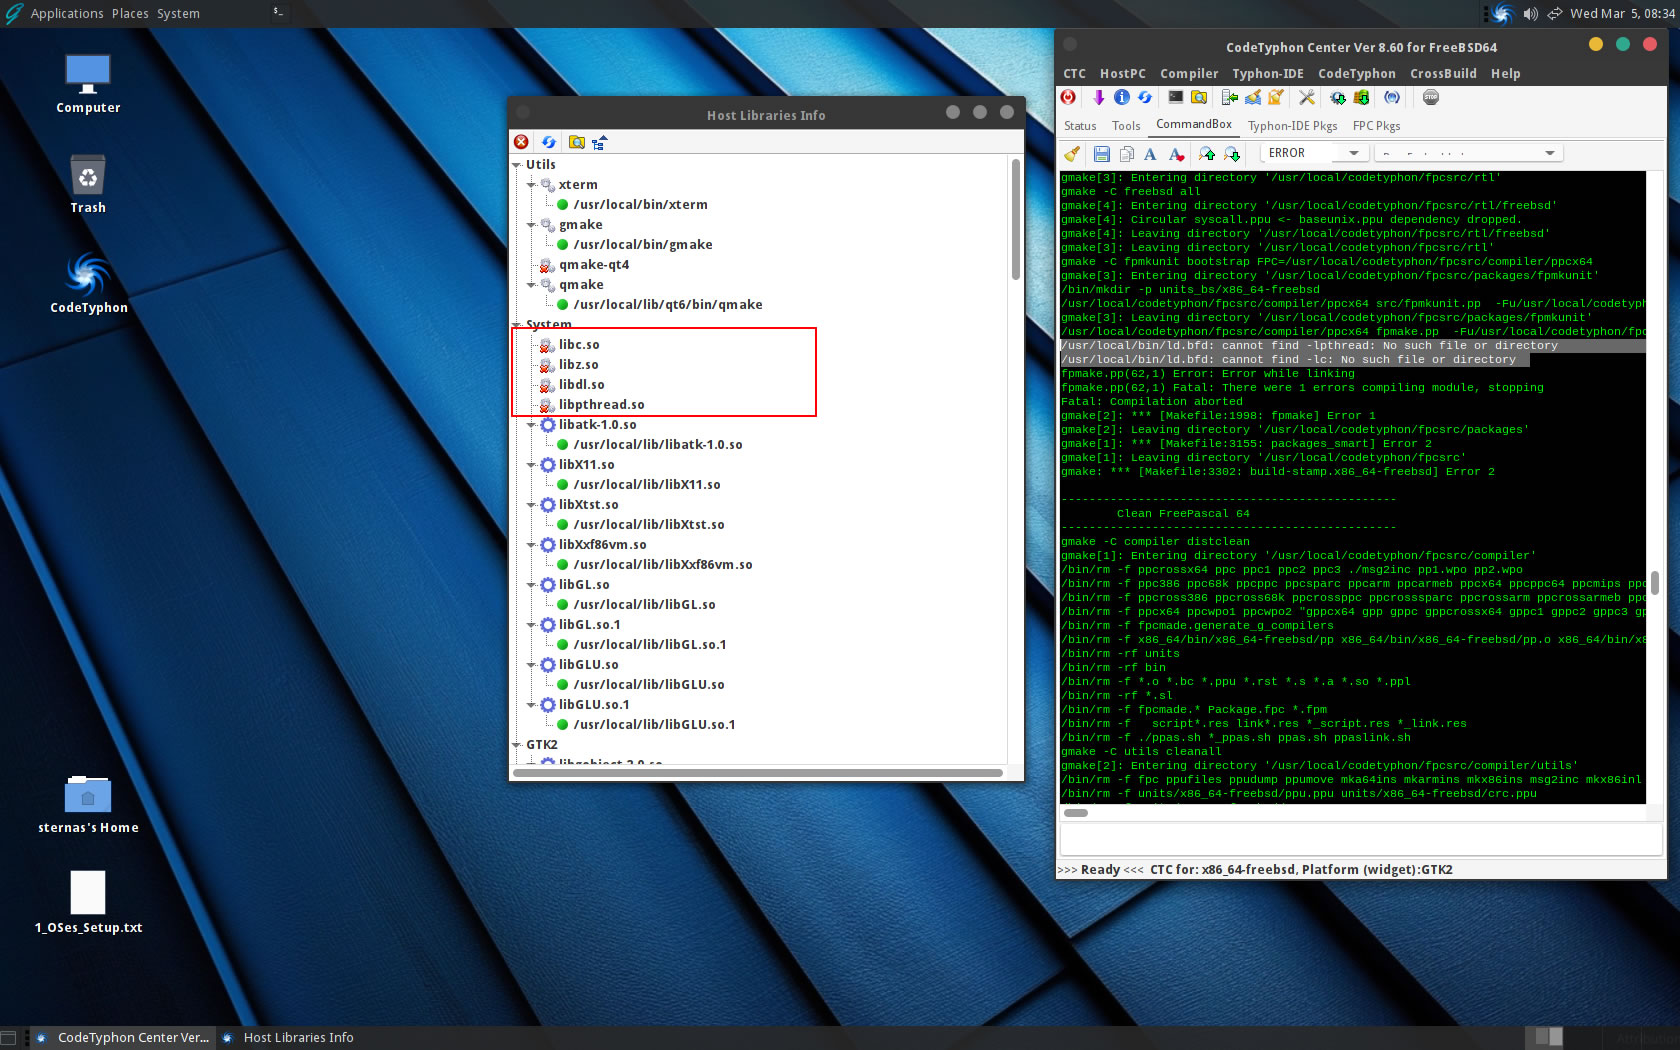
Task: Collapse the gmake tree node
Action: [x=532, y=225]
